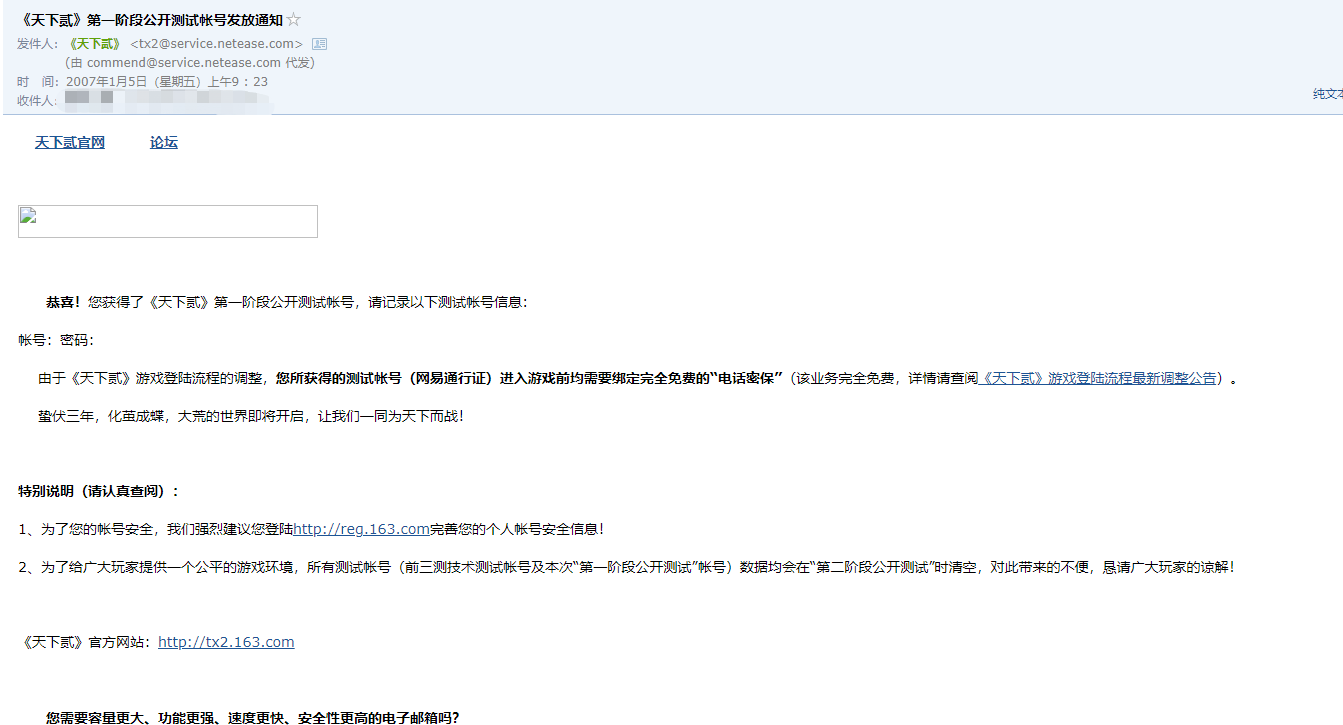The width and height of the screenshot is (1343, 725).
Task: Click the bold 电话密保 binding notice
Action: 529,379
